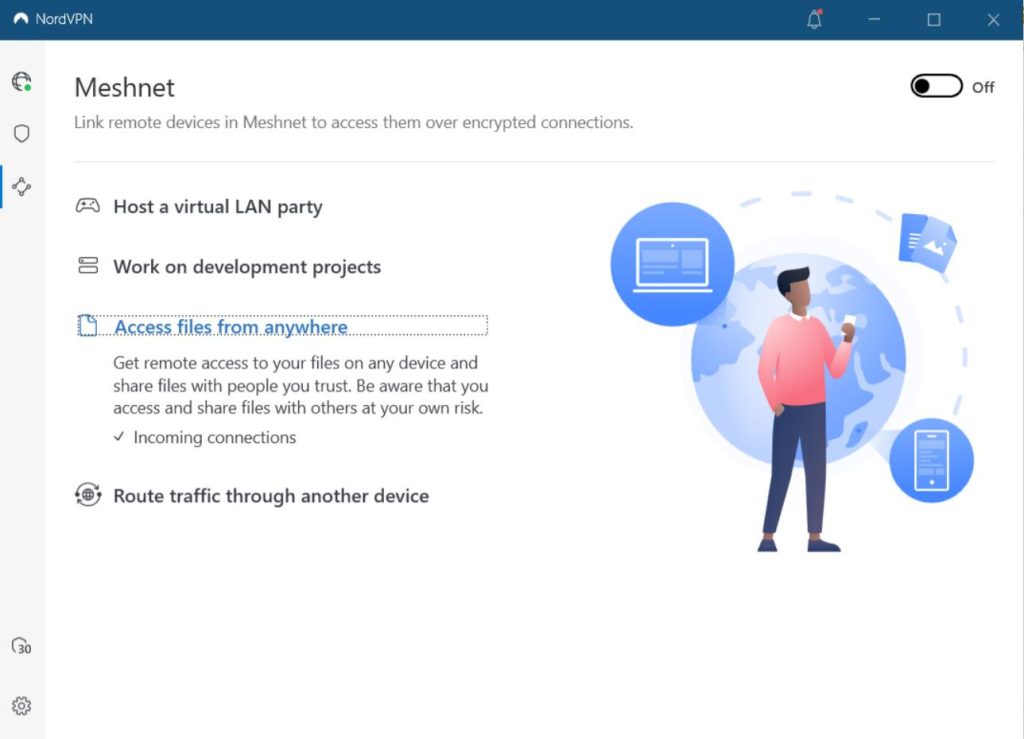Open Settings gear in sidebar
The height and width of the screenshot is (739, 1024).
pos(21,706)
